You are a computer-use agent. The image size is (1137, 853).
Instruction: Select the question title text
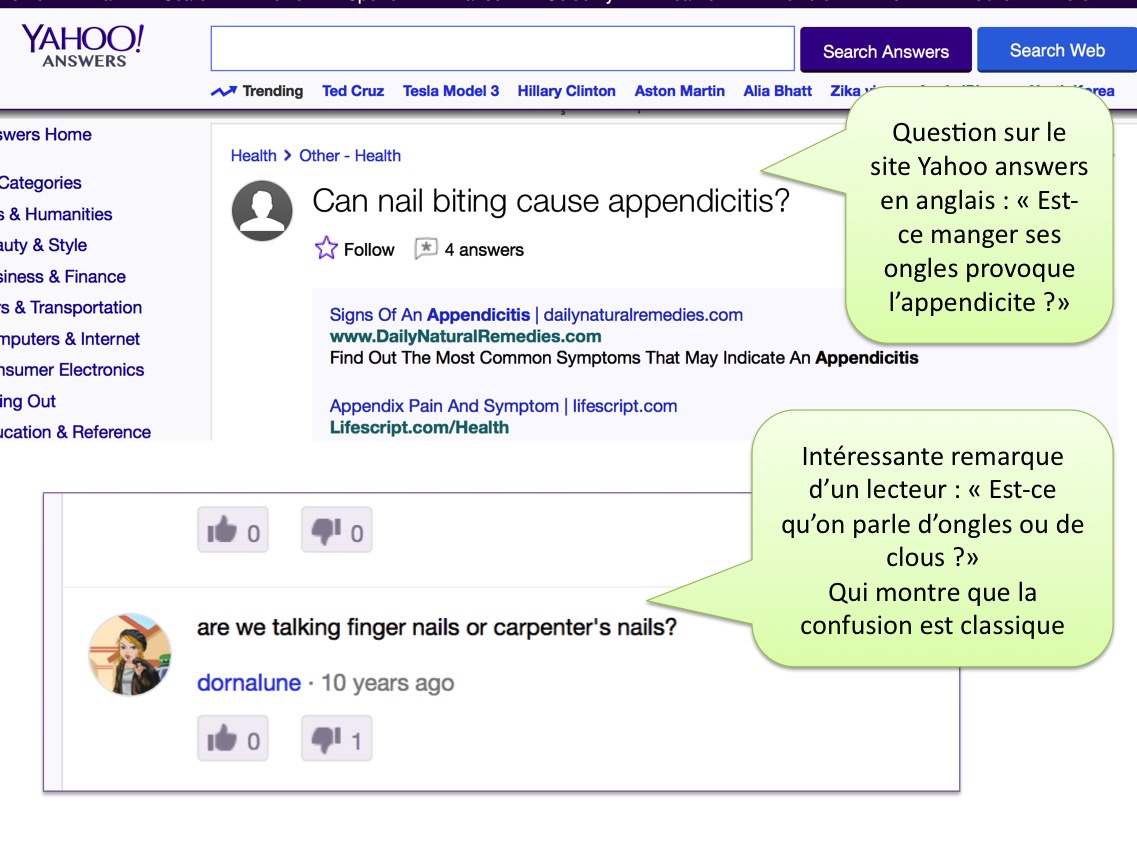550,202
